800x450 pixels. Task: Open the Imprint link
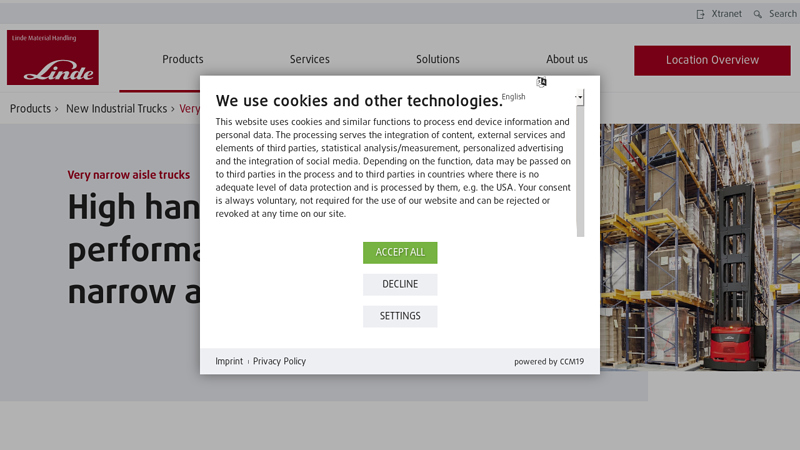229,362
